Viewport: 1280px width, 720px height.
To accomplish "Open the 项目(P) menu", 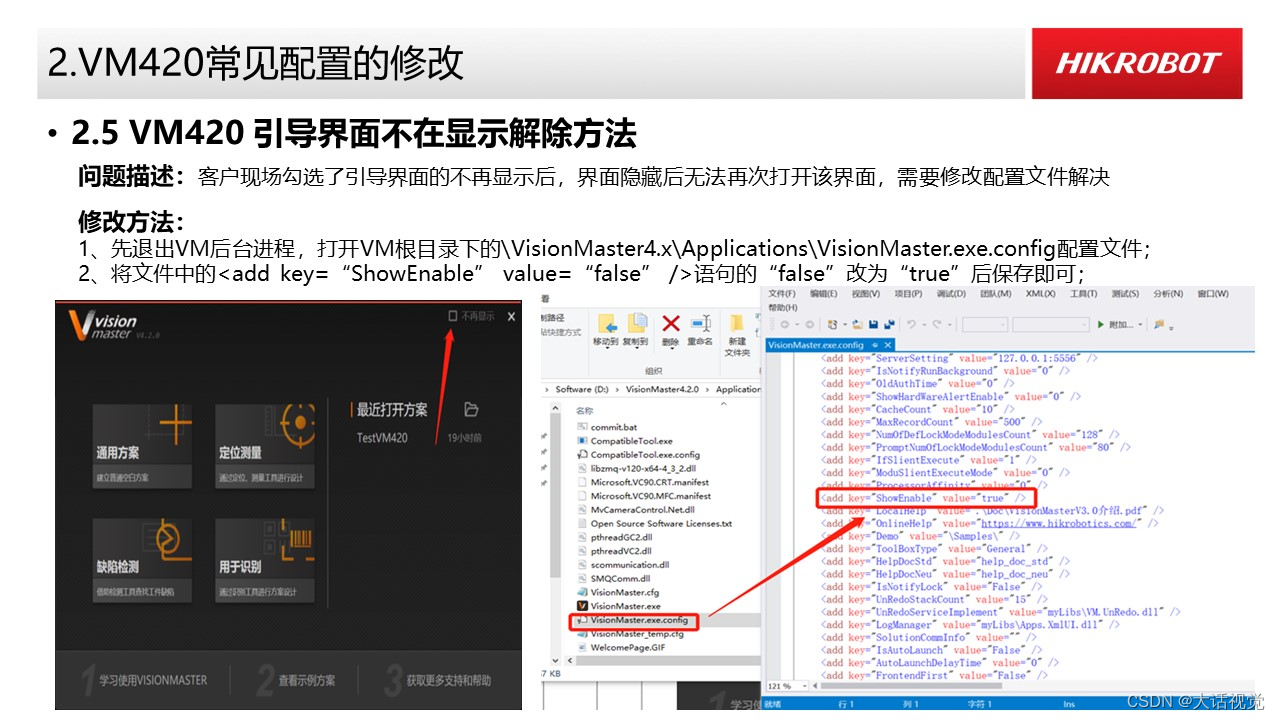I will point(908,294).
